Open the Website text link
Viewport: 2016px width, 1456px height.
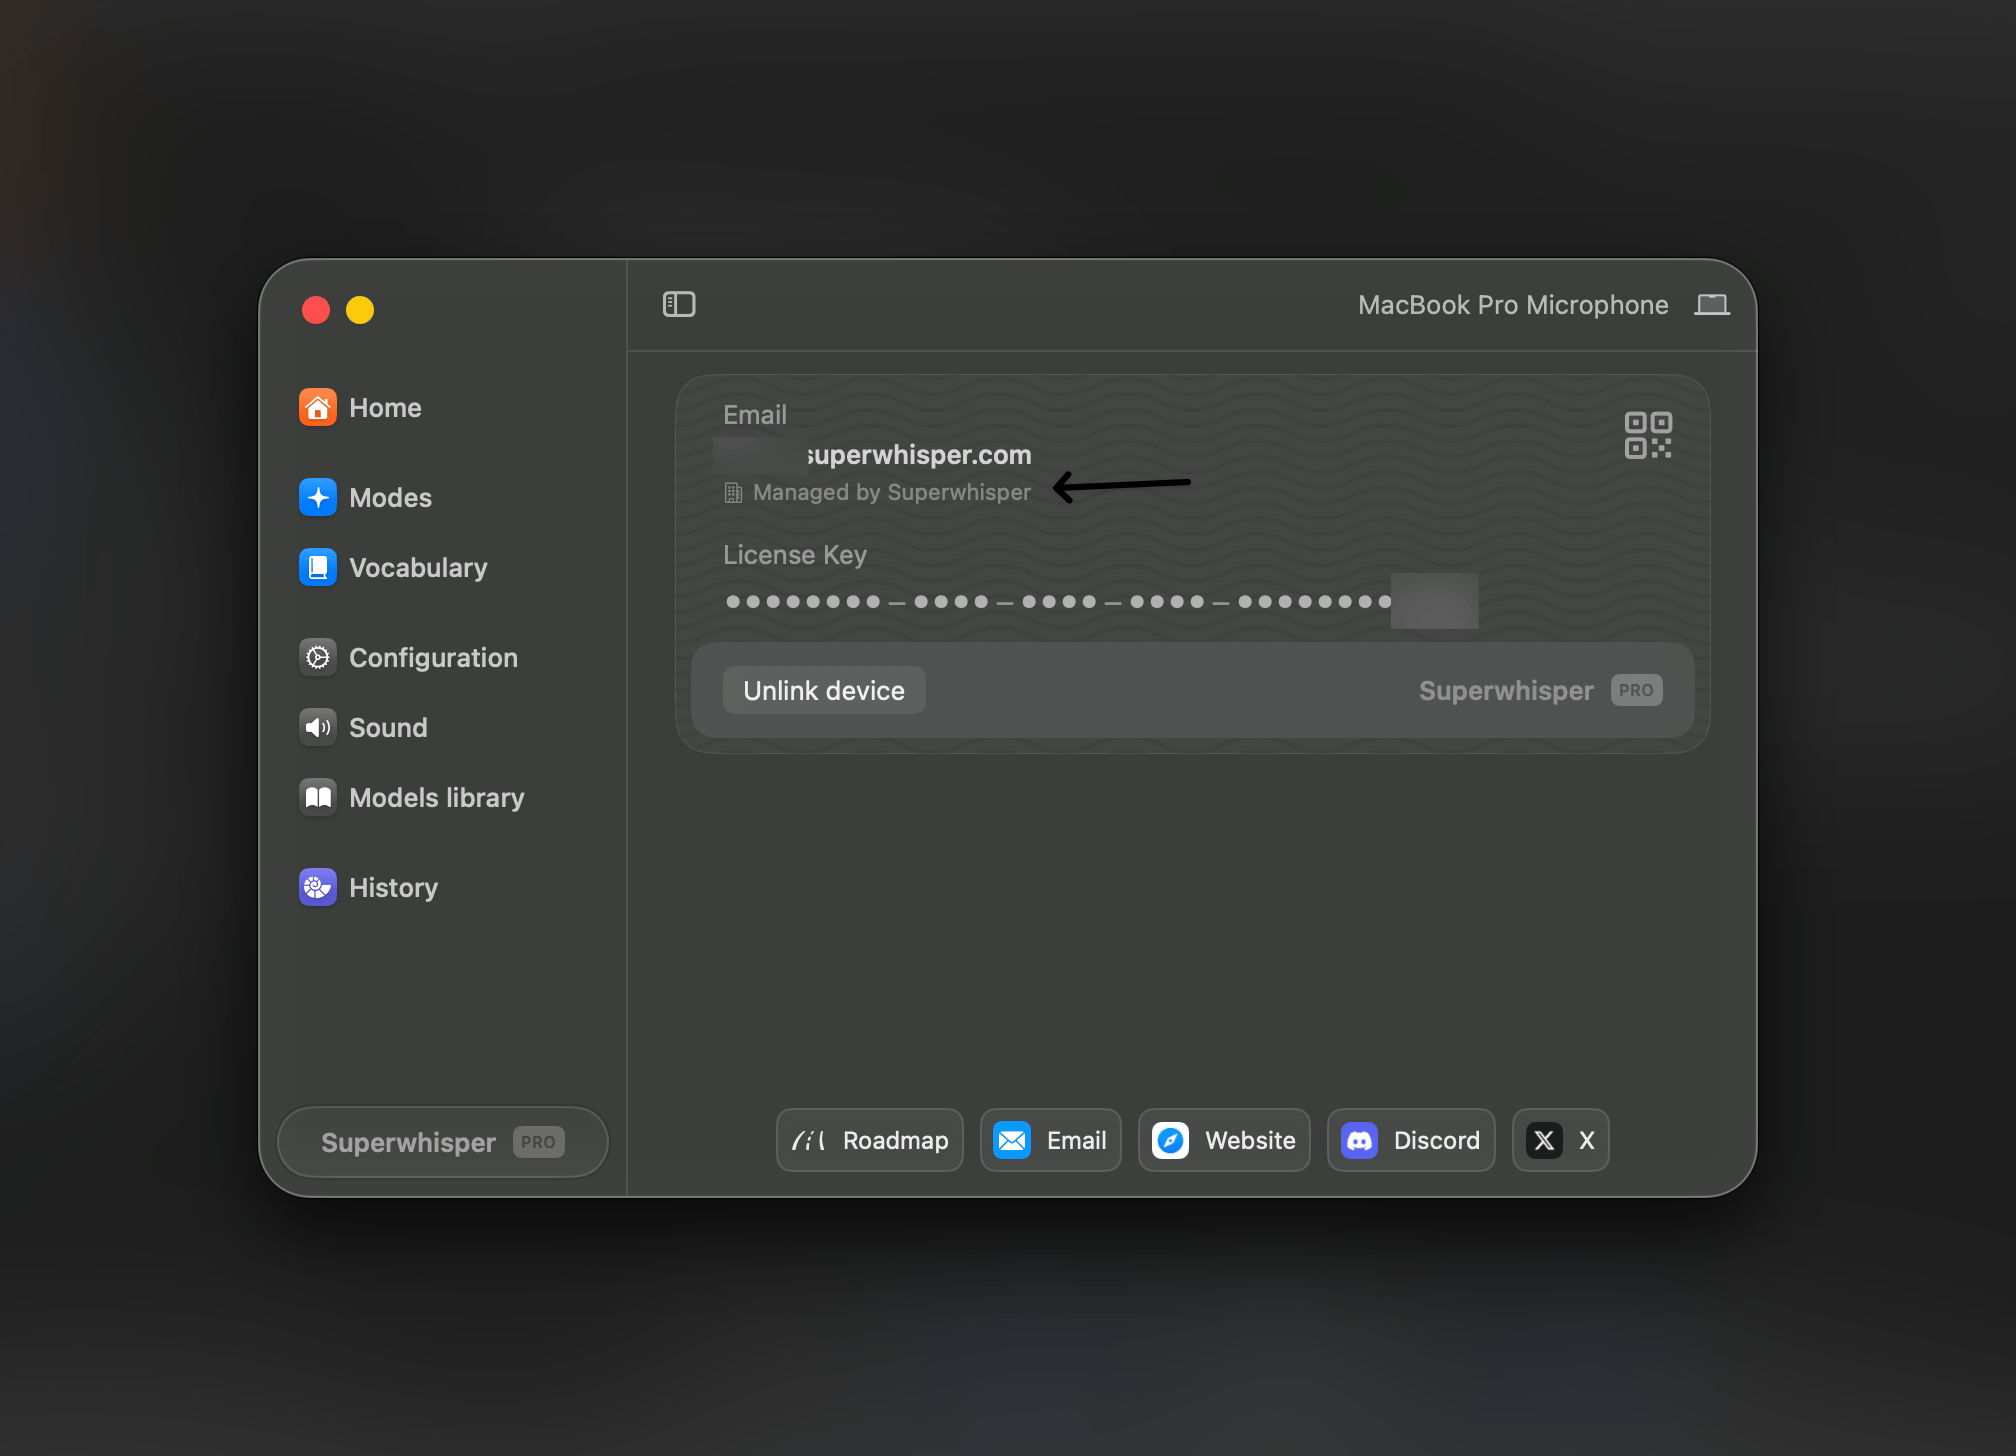[x=1250, y=1140]
